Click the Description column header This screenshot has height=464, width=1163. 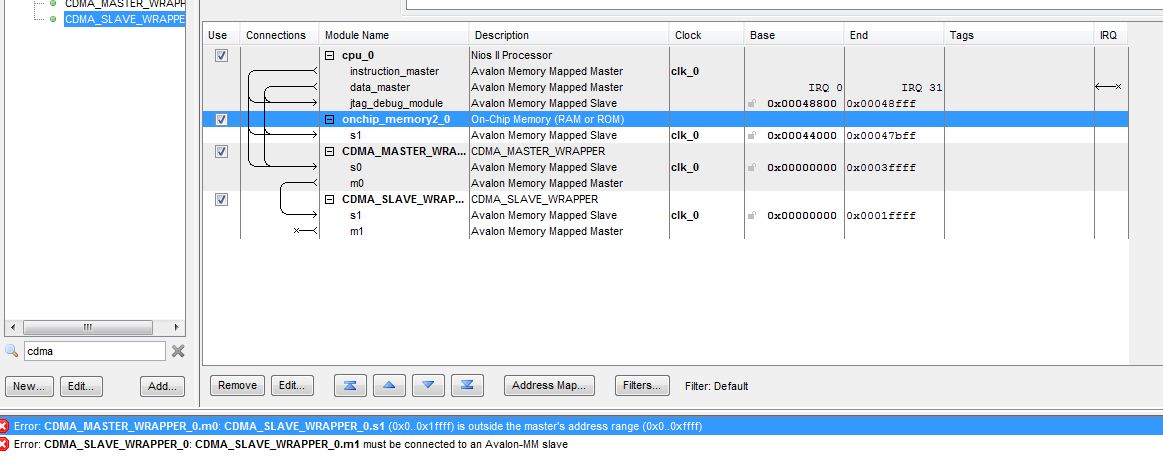pyautogui.click(x=569, y=35)
